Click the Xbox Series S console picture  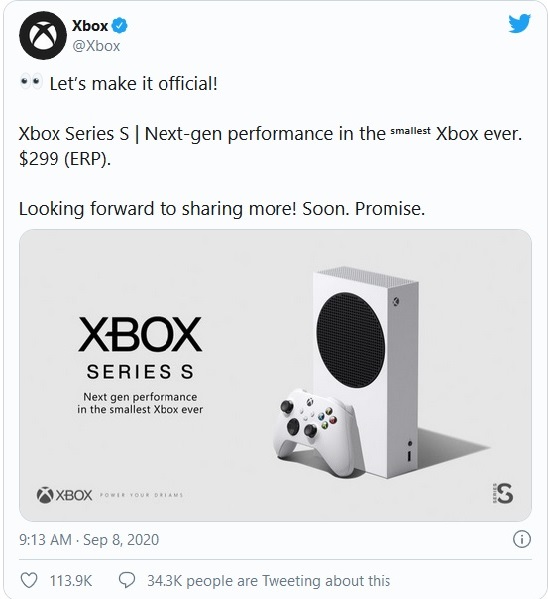(366, 372)
